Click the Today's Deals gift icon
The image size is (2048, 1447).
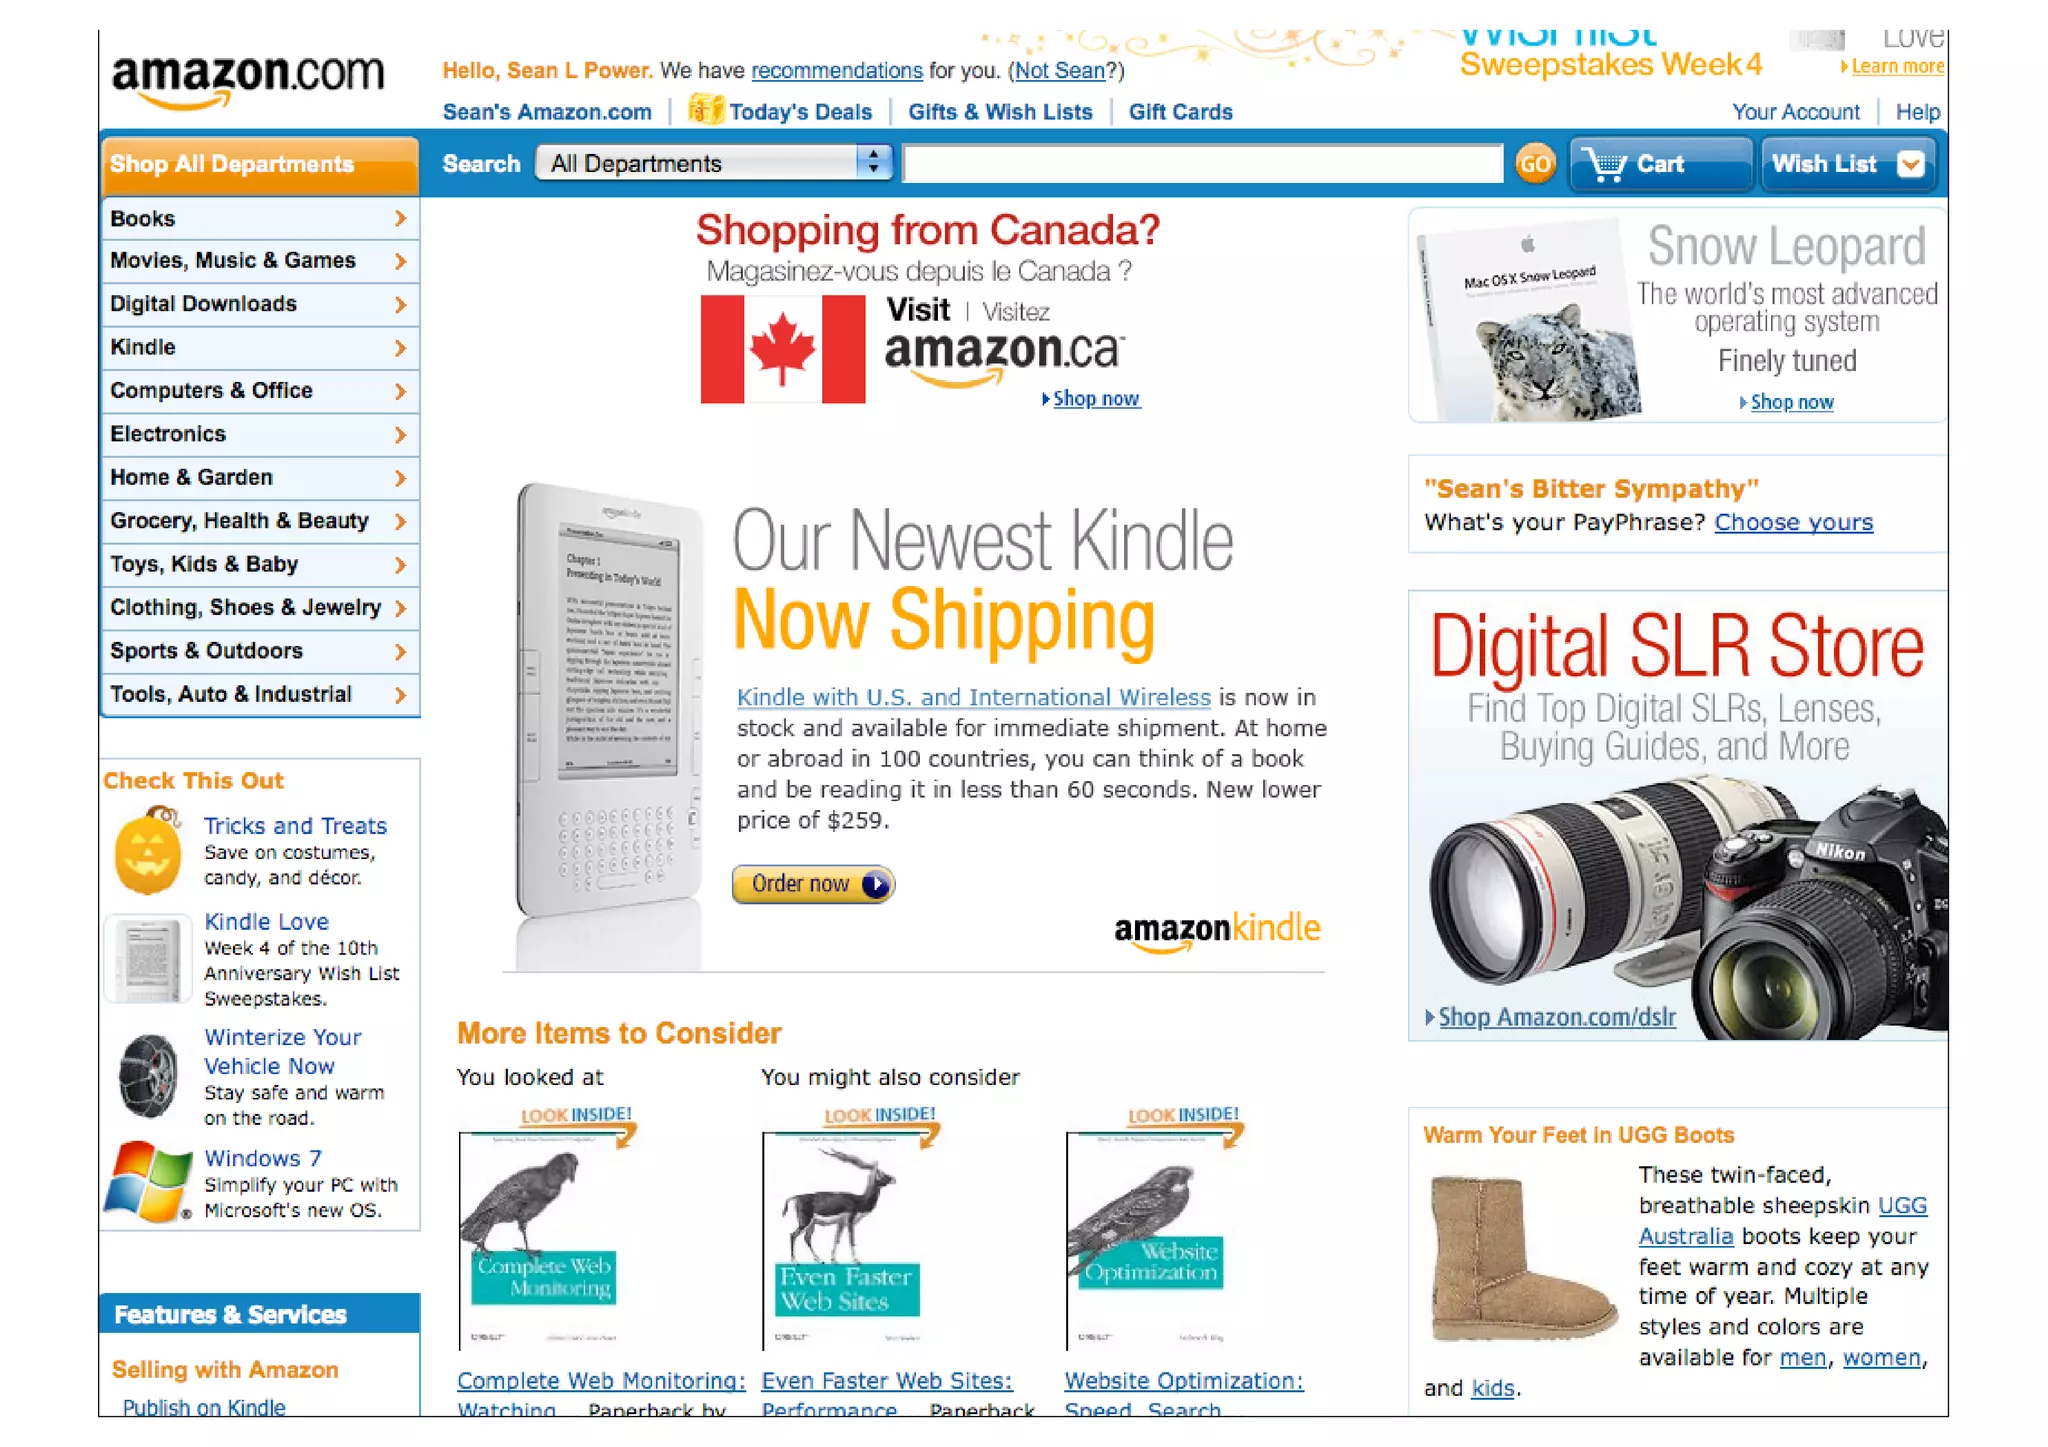[705, 108]
